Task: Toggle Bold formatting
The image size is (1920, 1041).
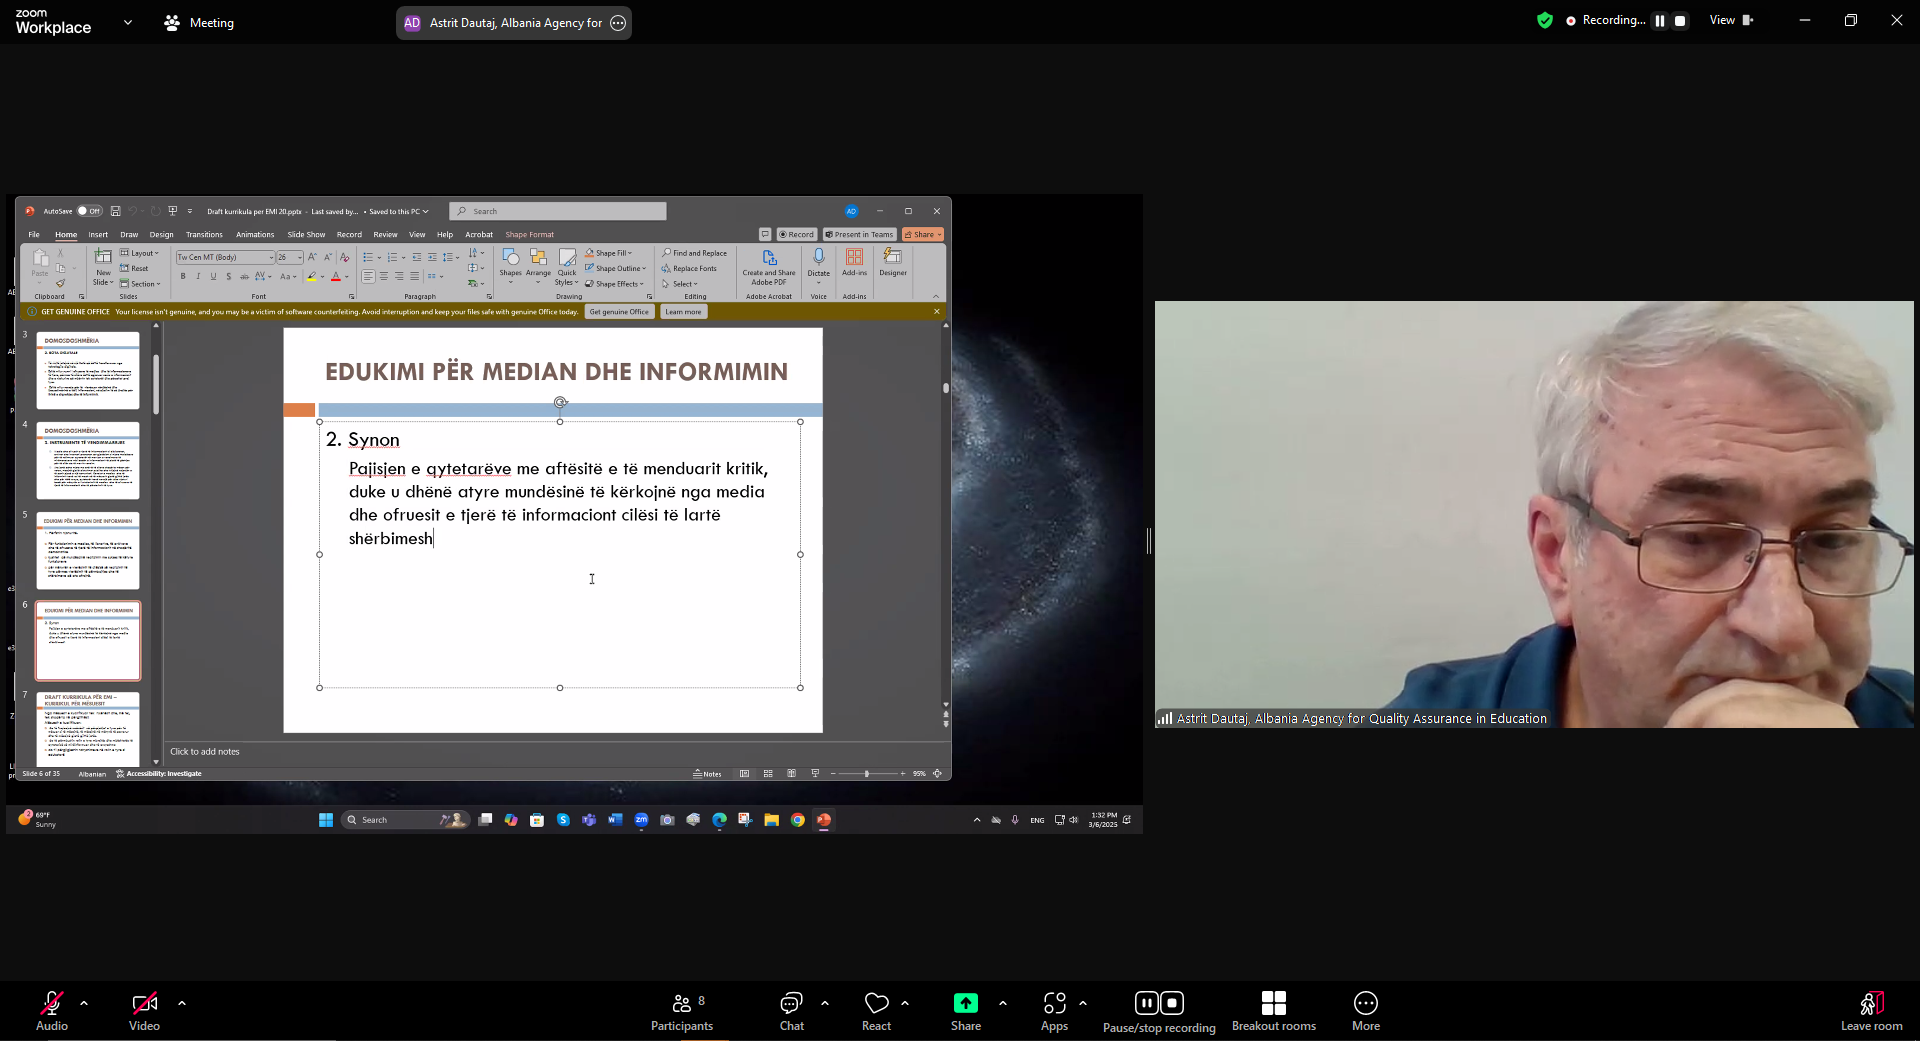Action: pos(183,277)
